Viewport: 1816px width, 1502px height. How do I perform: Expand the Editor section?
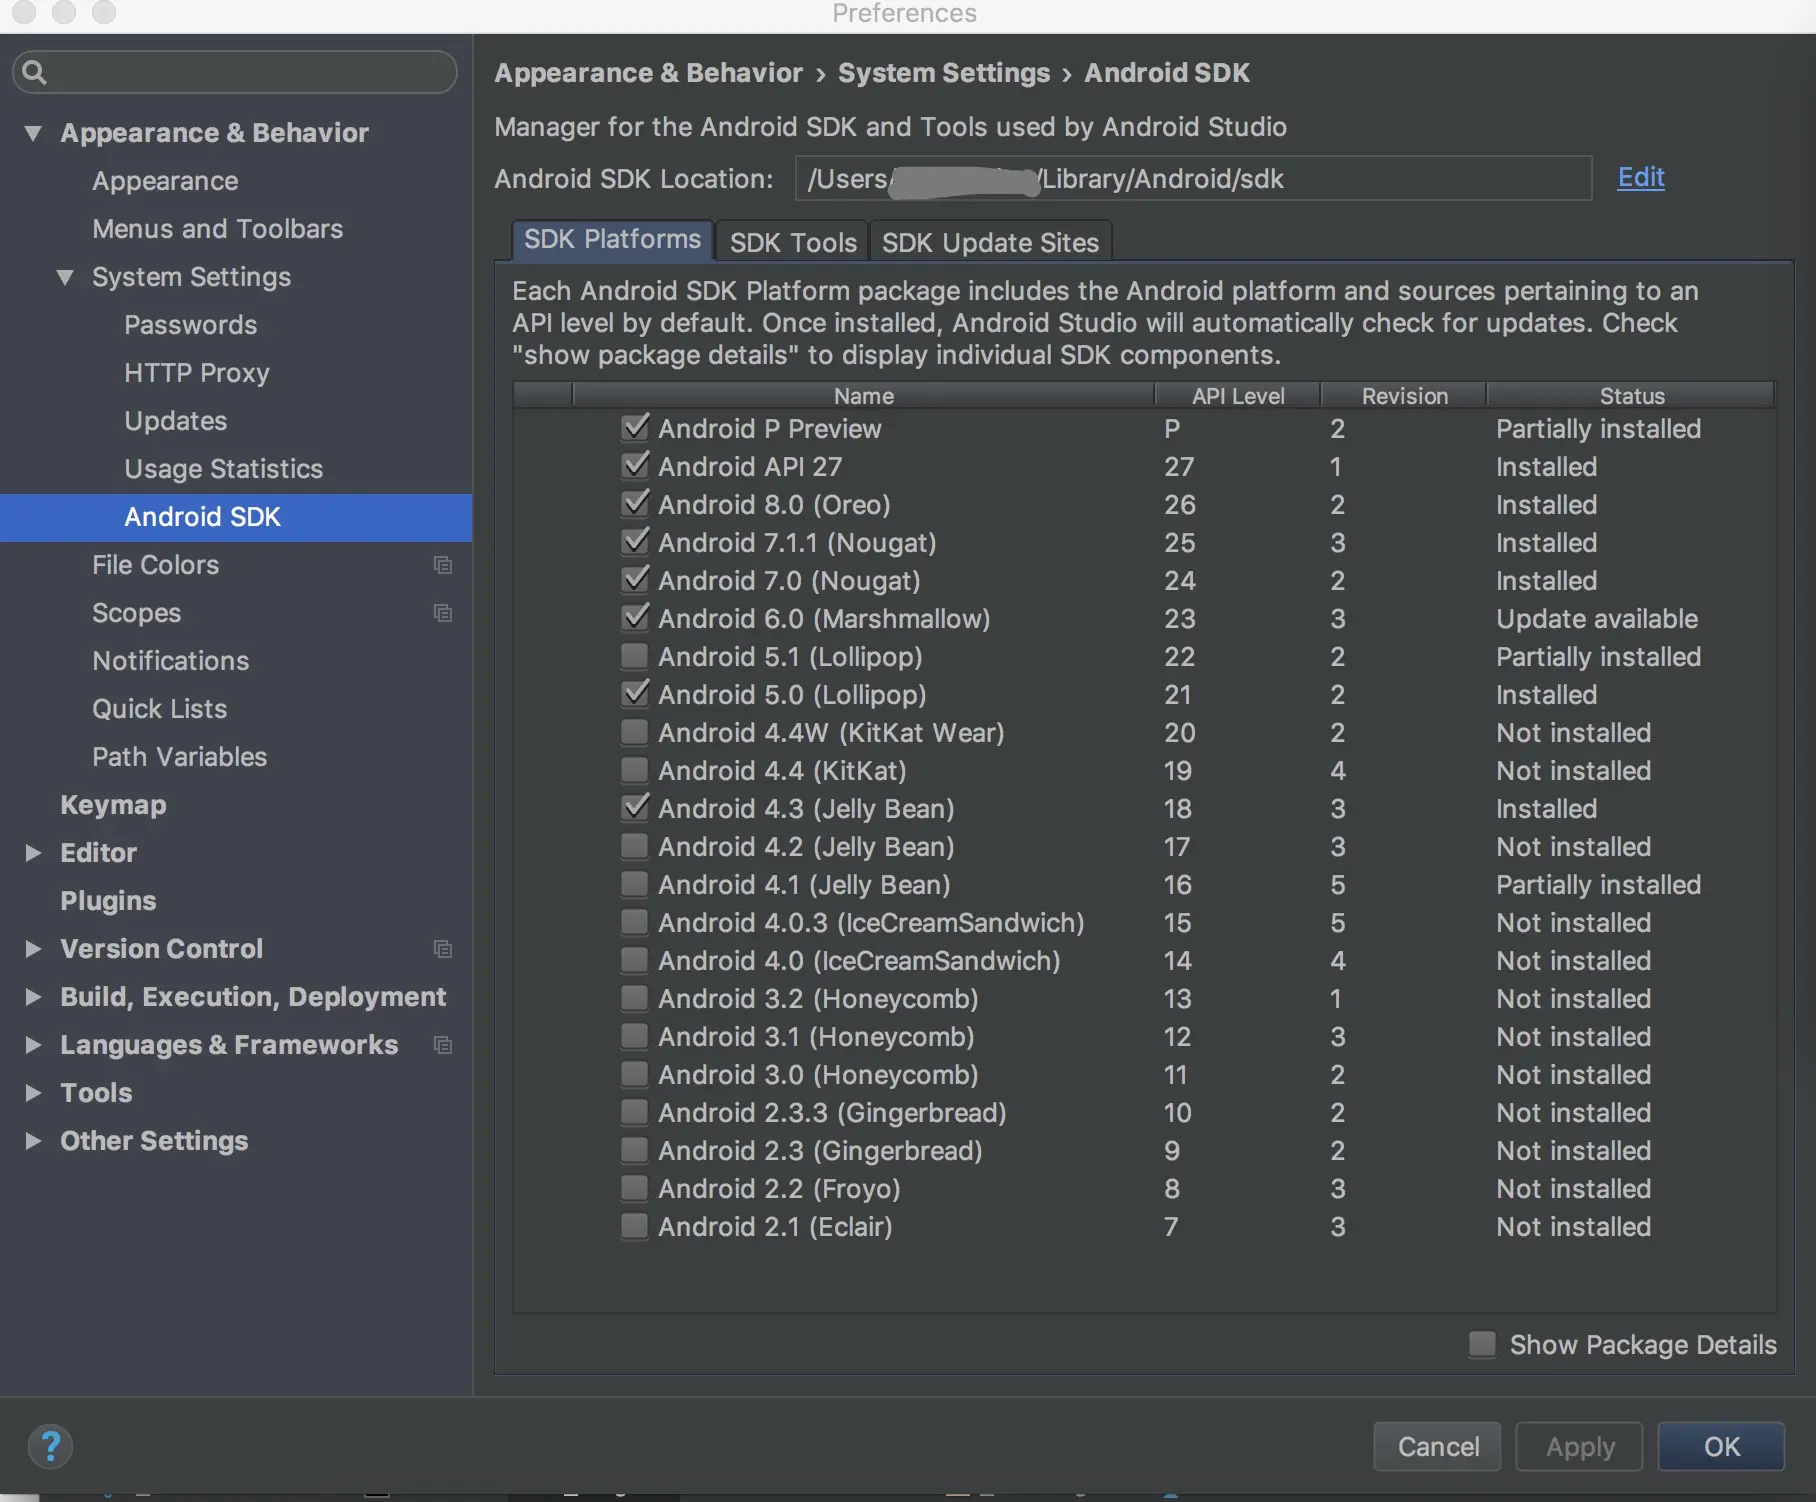coord(33,853)
